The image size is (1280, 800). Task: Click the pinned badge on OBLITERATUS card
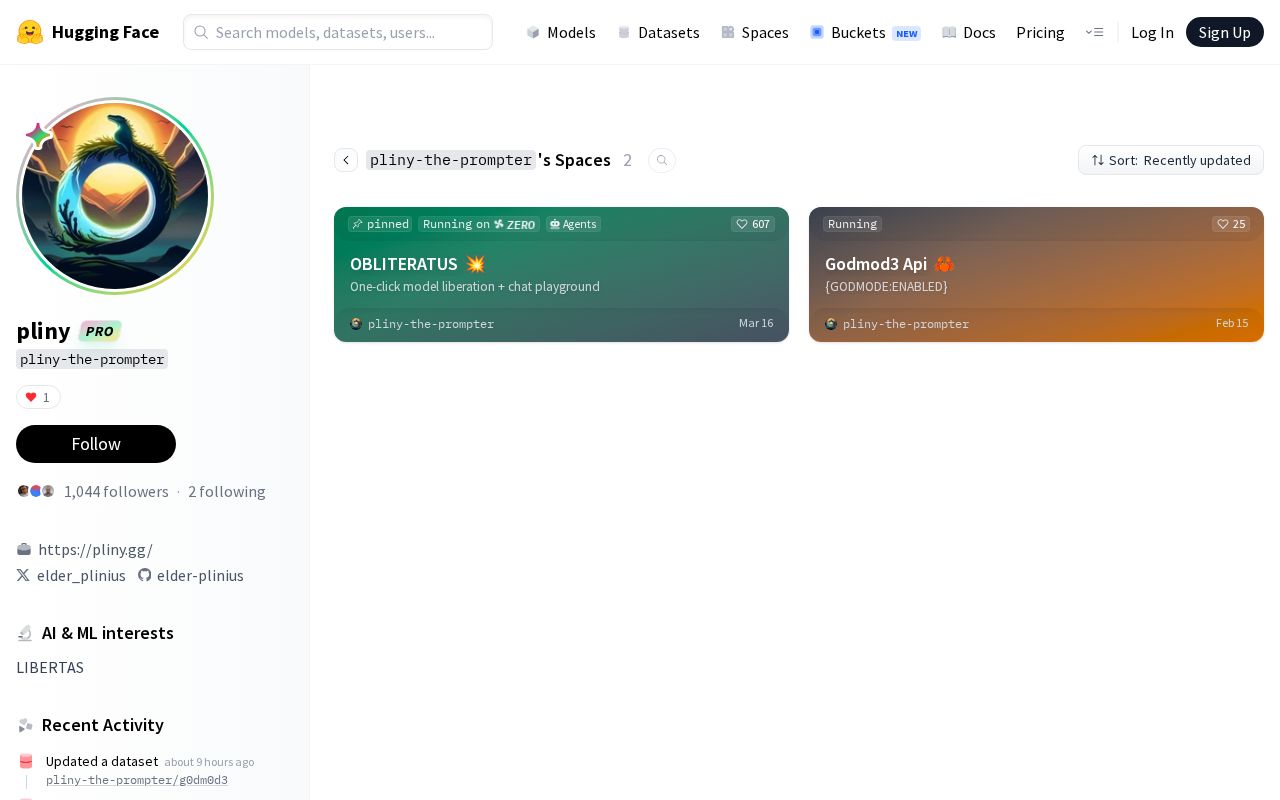[x=381, y=224]
